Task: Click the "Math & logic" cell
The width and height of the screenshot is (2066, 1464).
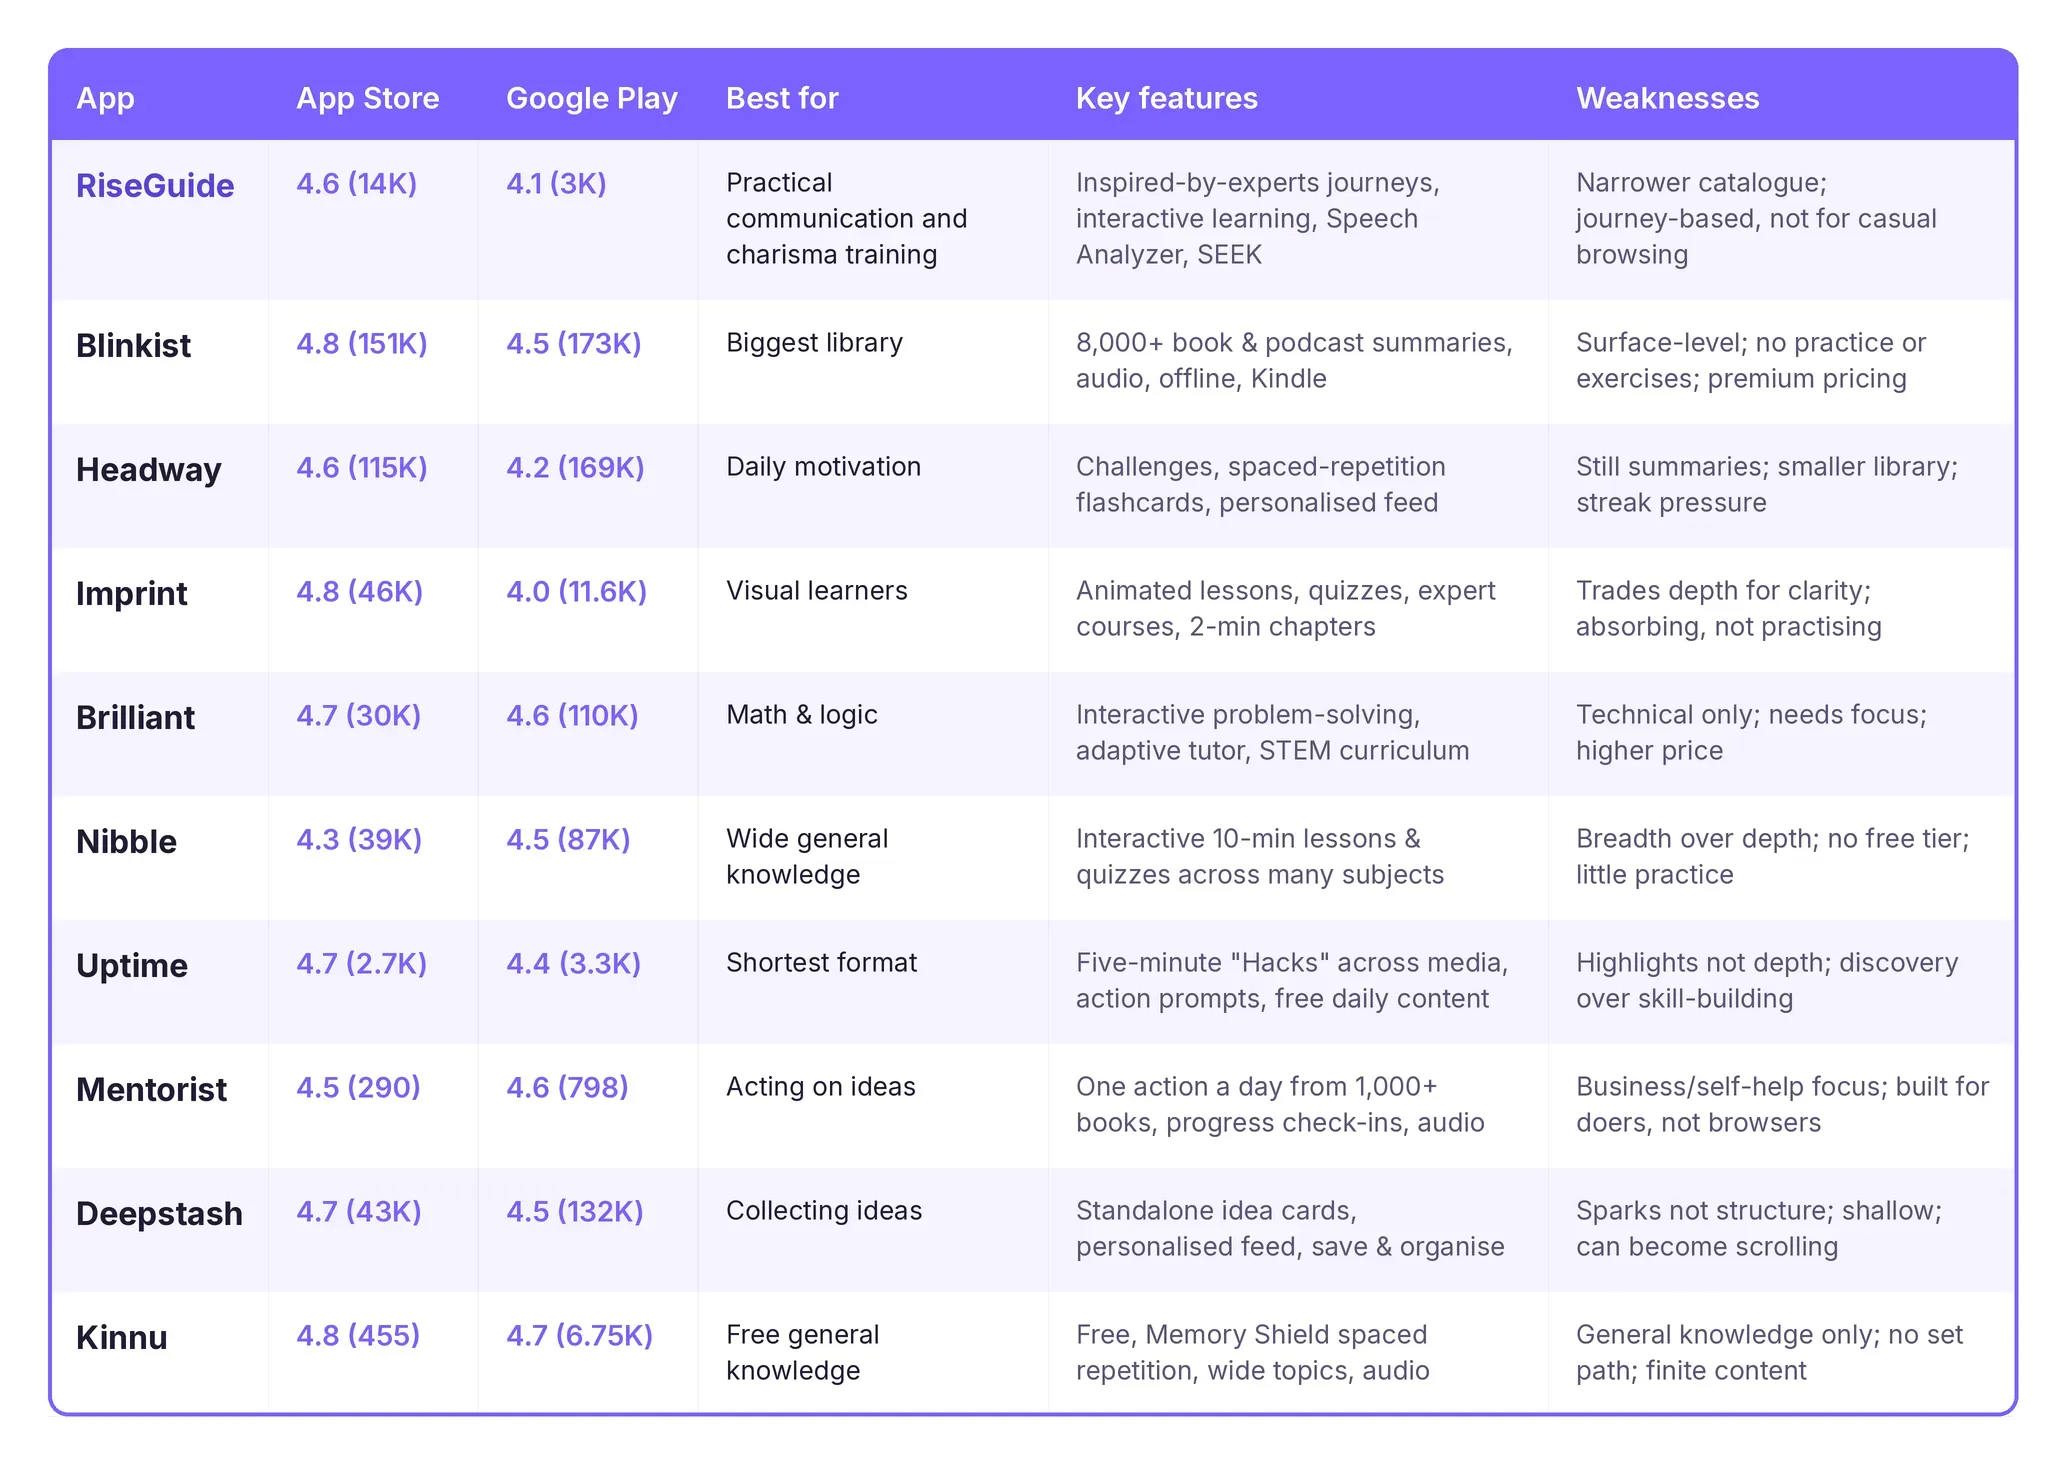Action: 801,715
